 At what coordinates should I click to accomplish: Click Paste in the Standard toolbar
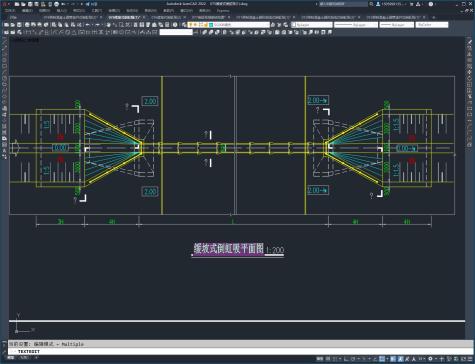(x=67, y=25)
